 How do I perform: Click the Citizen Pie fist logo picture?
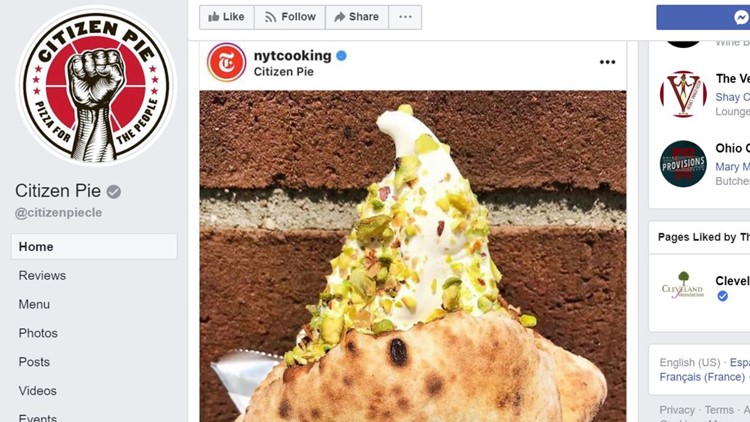(96, 86)
